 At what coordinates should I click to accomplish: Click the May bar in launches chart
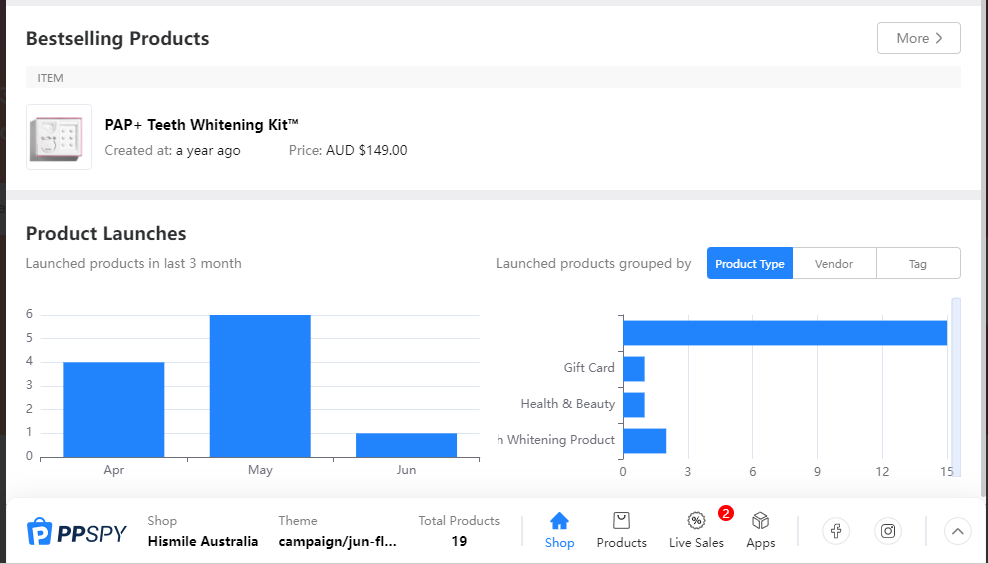260,386
